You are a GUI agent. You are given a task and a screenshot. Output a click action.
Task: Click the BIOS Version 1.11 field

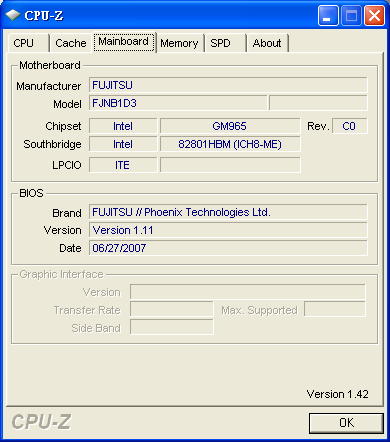tap(228, 230)
